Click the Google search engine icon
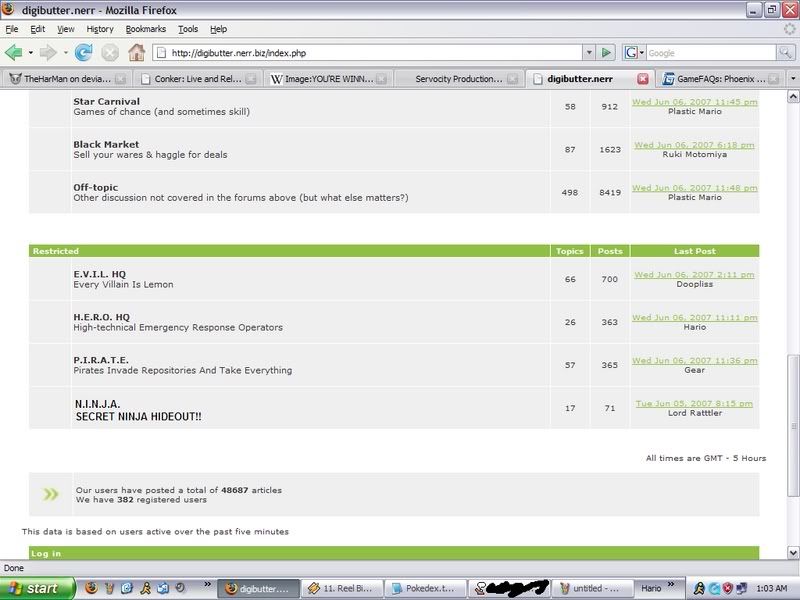The image size is (800, 600). [631, 52]
